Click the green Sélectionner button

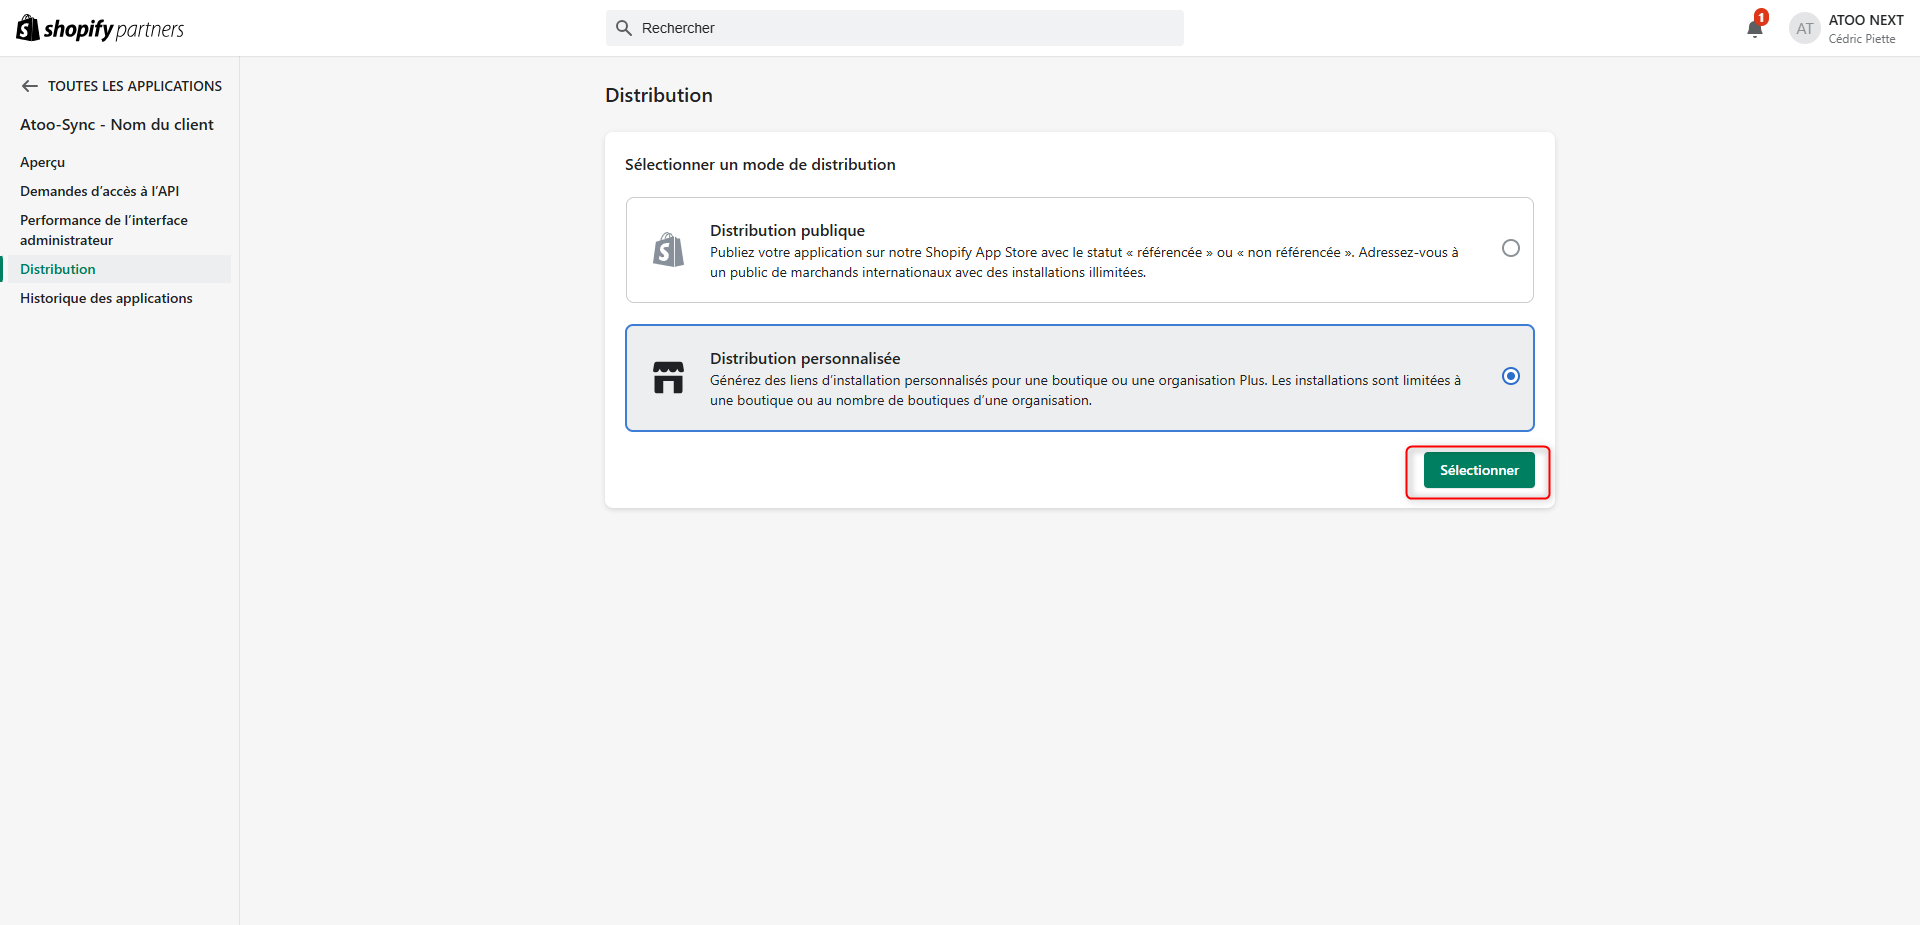1479,470
